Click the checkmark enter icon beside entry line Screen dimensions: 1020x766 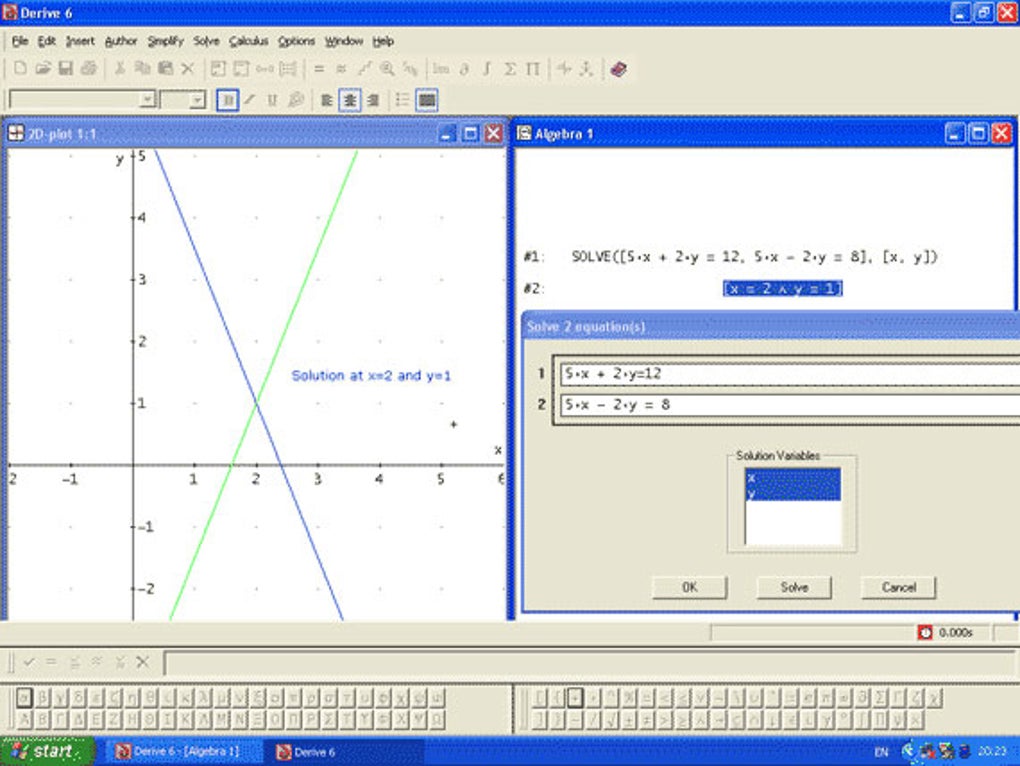click(x=29, y=662)
